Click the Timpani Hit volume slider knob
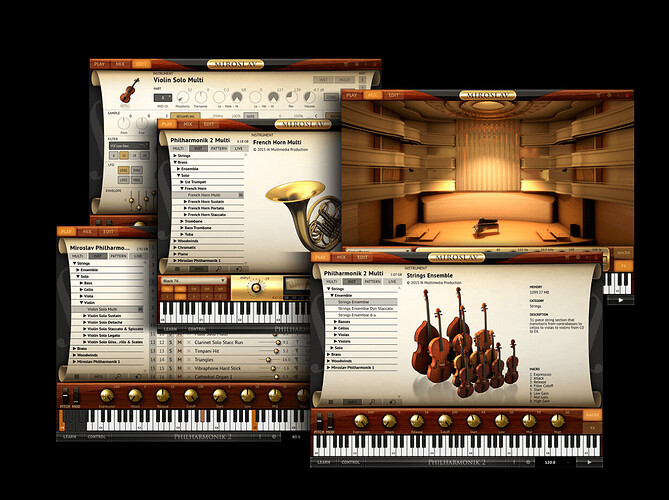 pyautogui.click(x=276, y=351)
